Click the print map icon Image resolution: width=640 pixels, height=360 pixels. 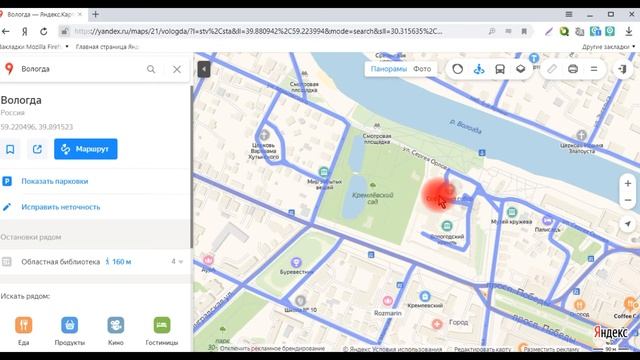tap(573, 69)
